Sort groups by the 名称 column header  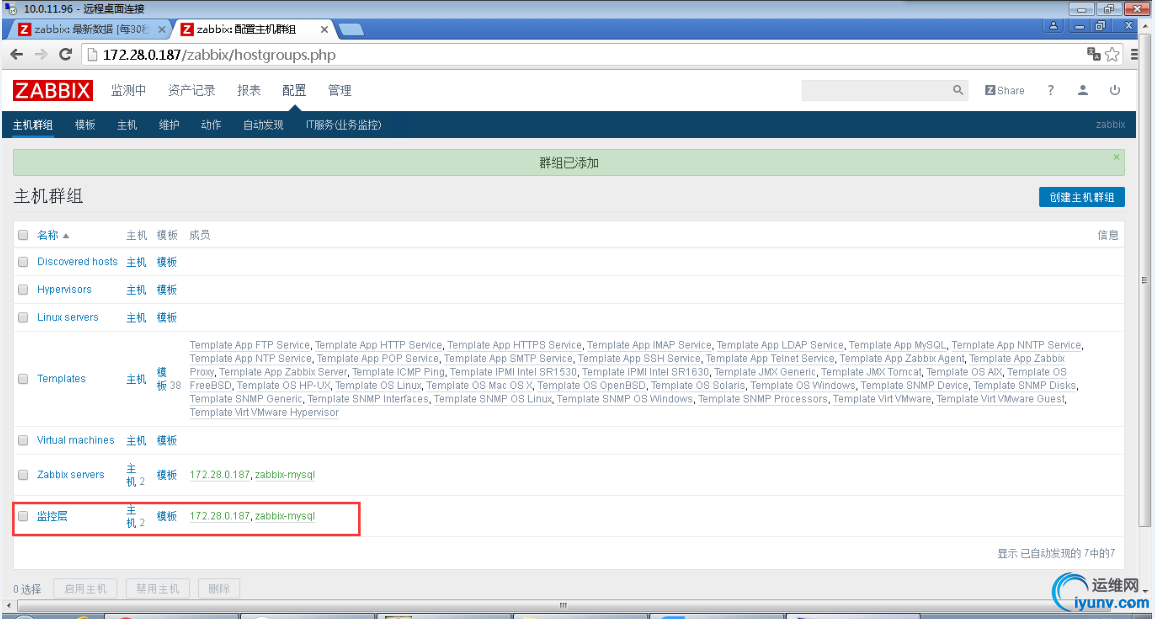(48, 235)
